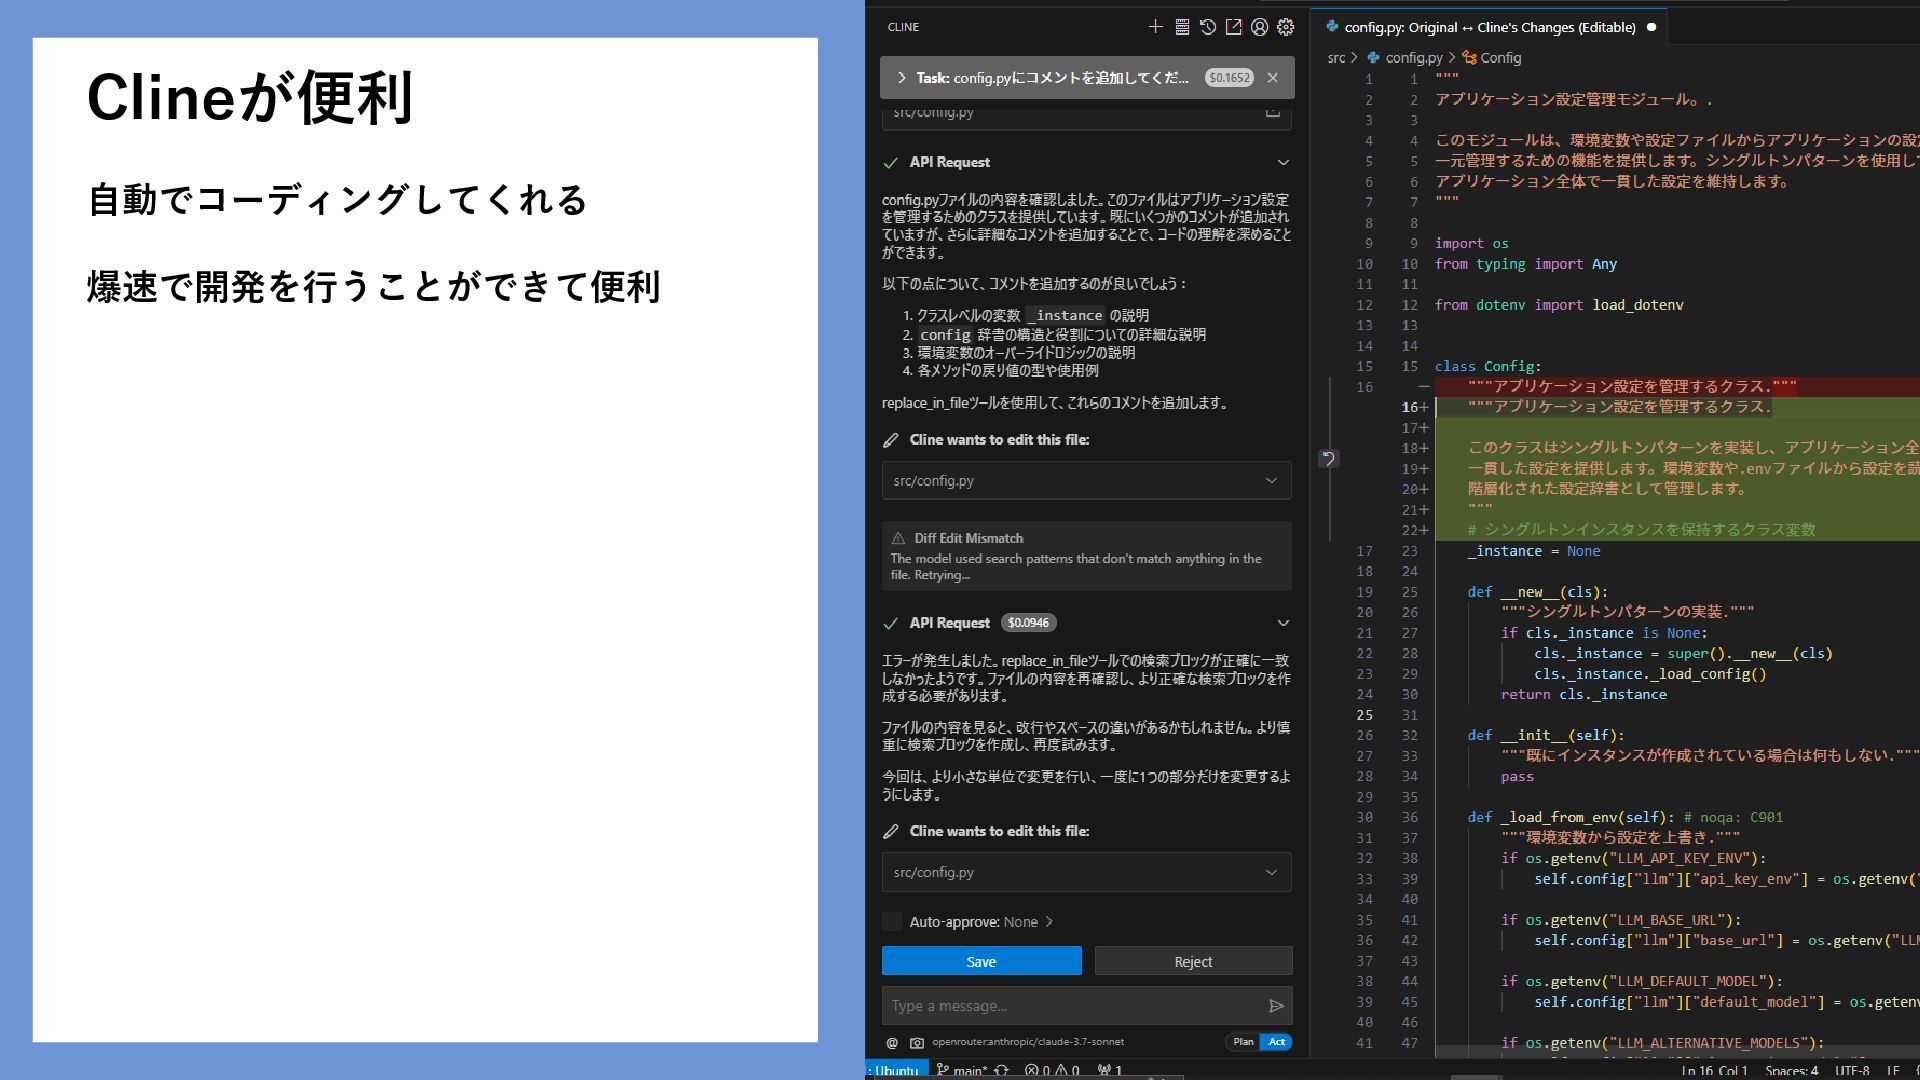Viewport: 1920px width, 1080px height.
Task: Click the $0.1652 task cost badge
Action: (1229, 77)
